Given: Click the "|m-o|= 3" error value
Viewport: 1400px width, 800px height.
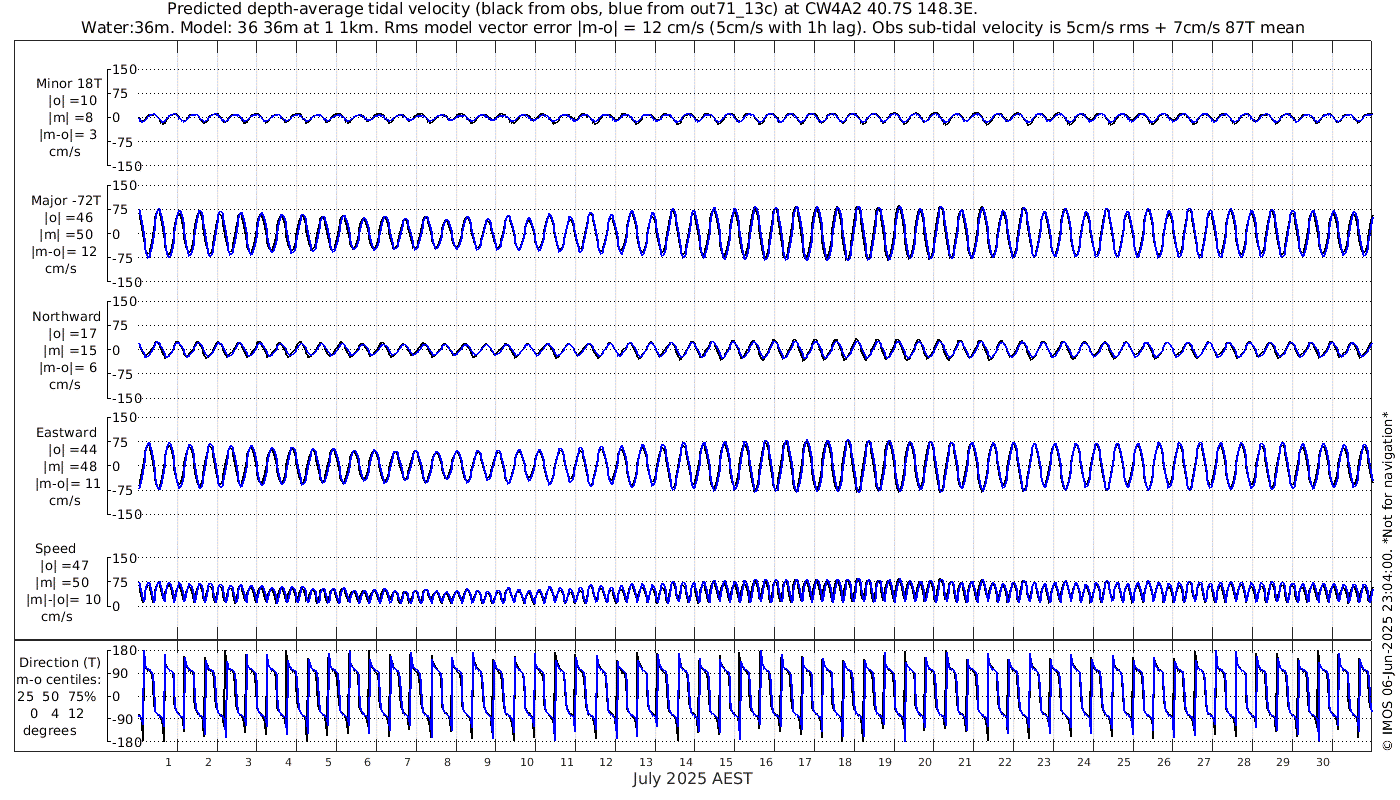Looking at the screenshot, I should [68, 135].
